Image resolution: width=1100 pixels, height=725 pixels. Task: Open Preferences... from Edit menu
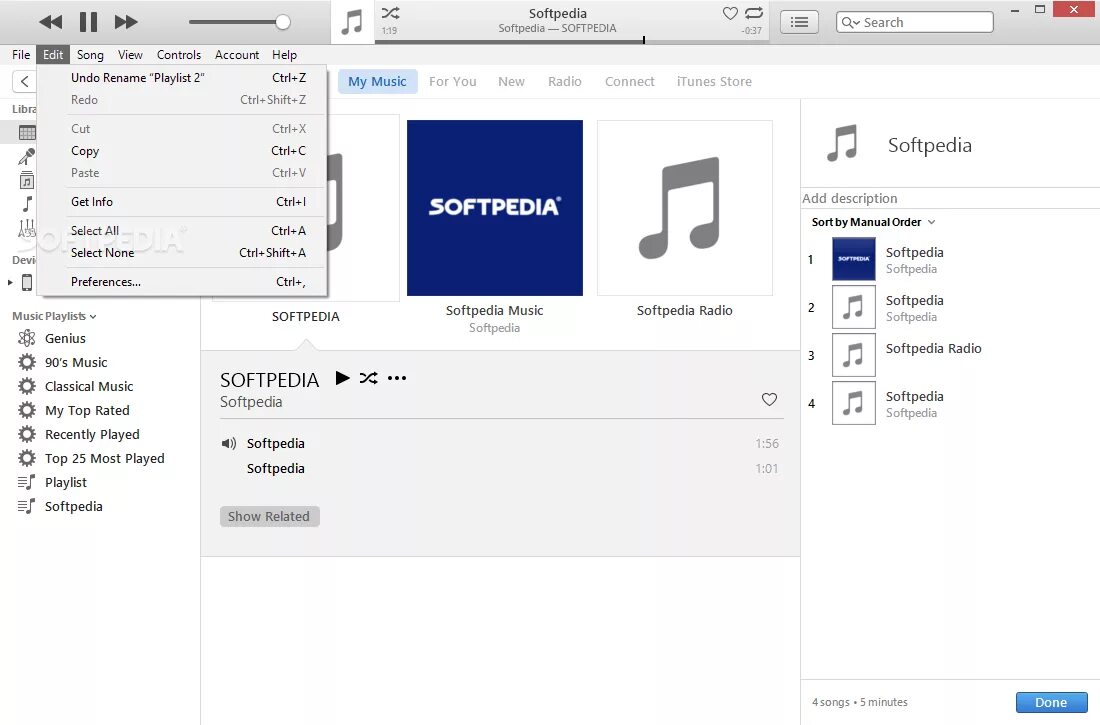coord(182,282)
